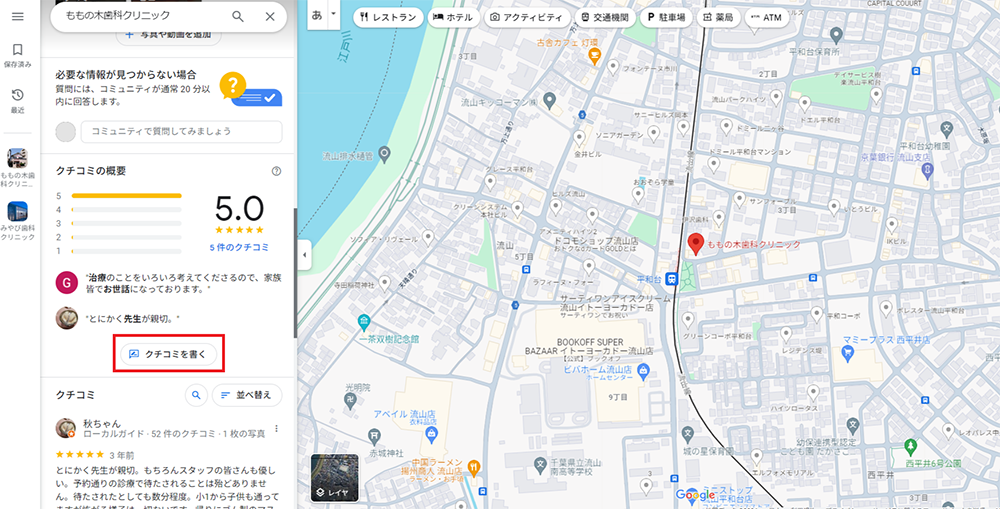Search within reviews magnifier button
Image resolution: width=1000 pixels, height=509 pixels.
(196, 395)
